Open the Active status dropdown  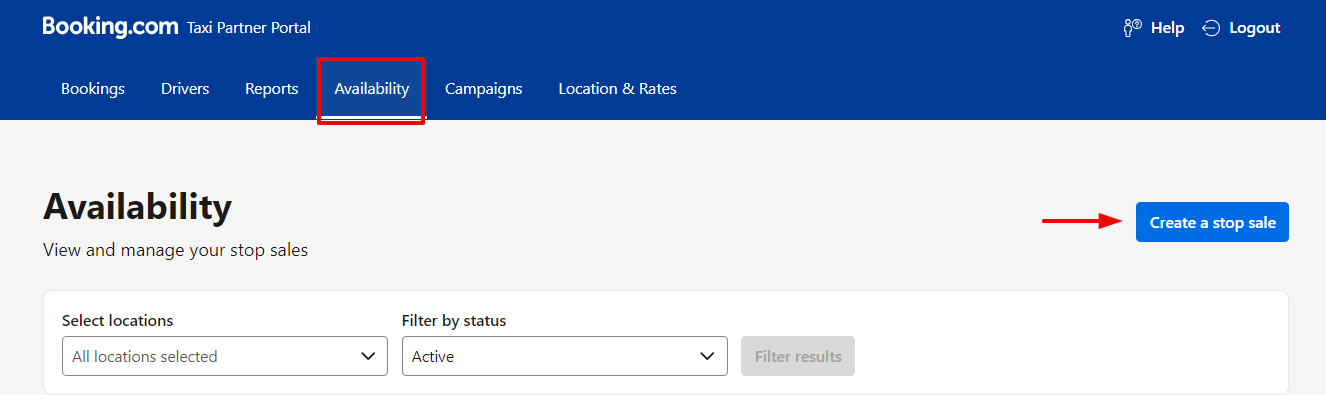pyautogui.click(x=565, y=356)
